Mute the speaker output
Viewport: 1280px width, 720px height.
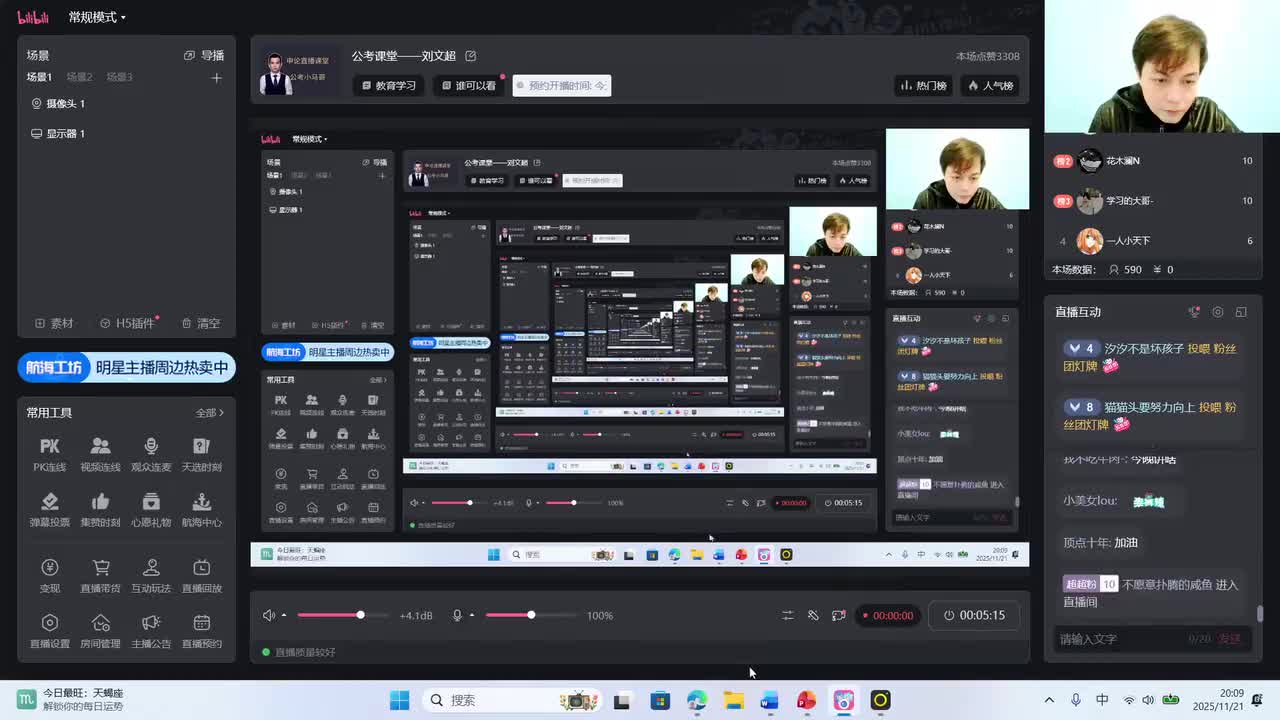(268, 615)
